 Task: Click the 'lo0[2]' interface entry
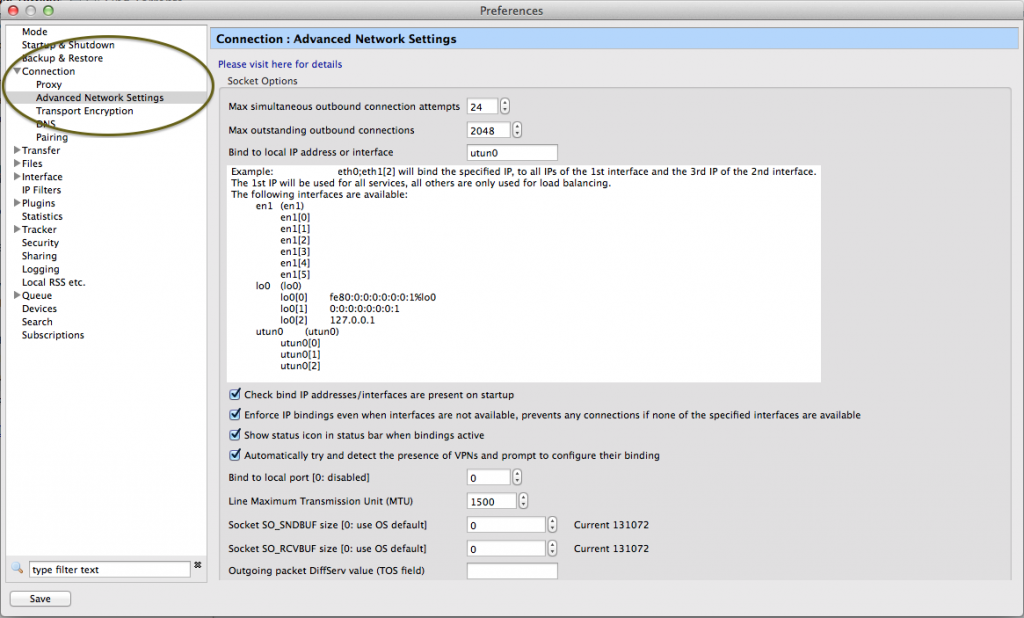[x=294, y=320]
